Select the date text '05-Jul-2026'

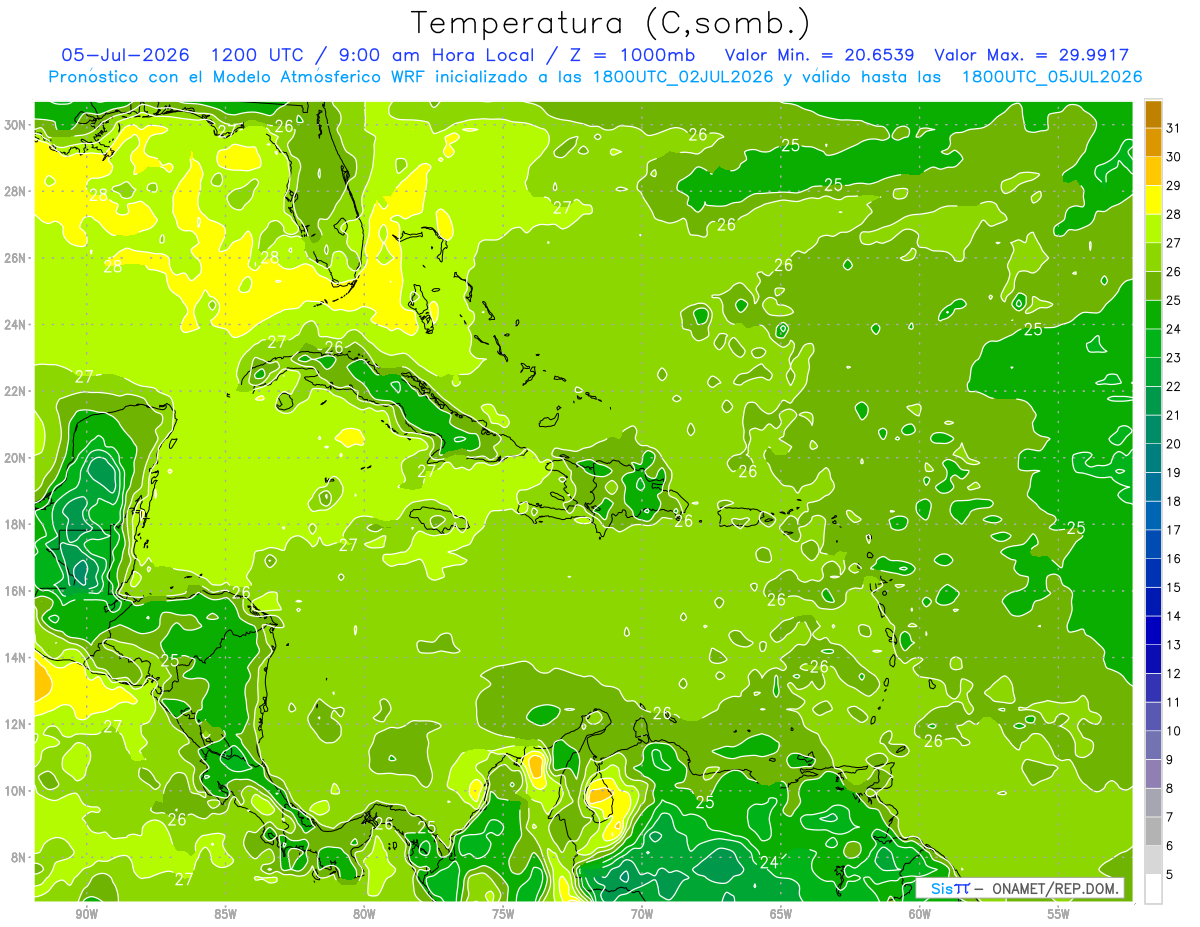126,55
